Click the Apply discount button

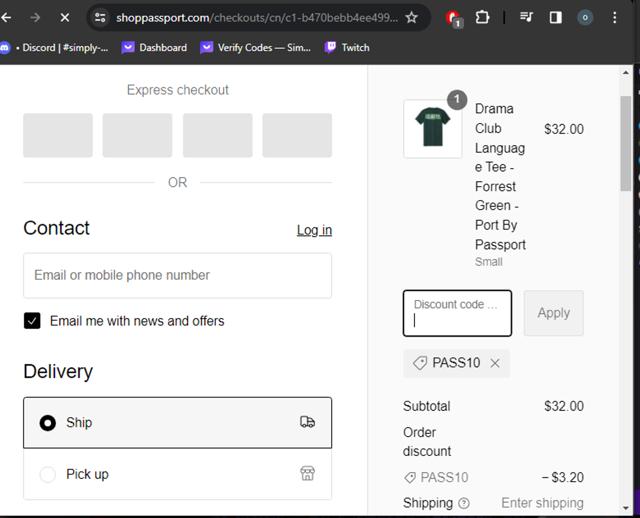[x=553, y=313]
